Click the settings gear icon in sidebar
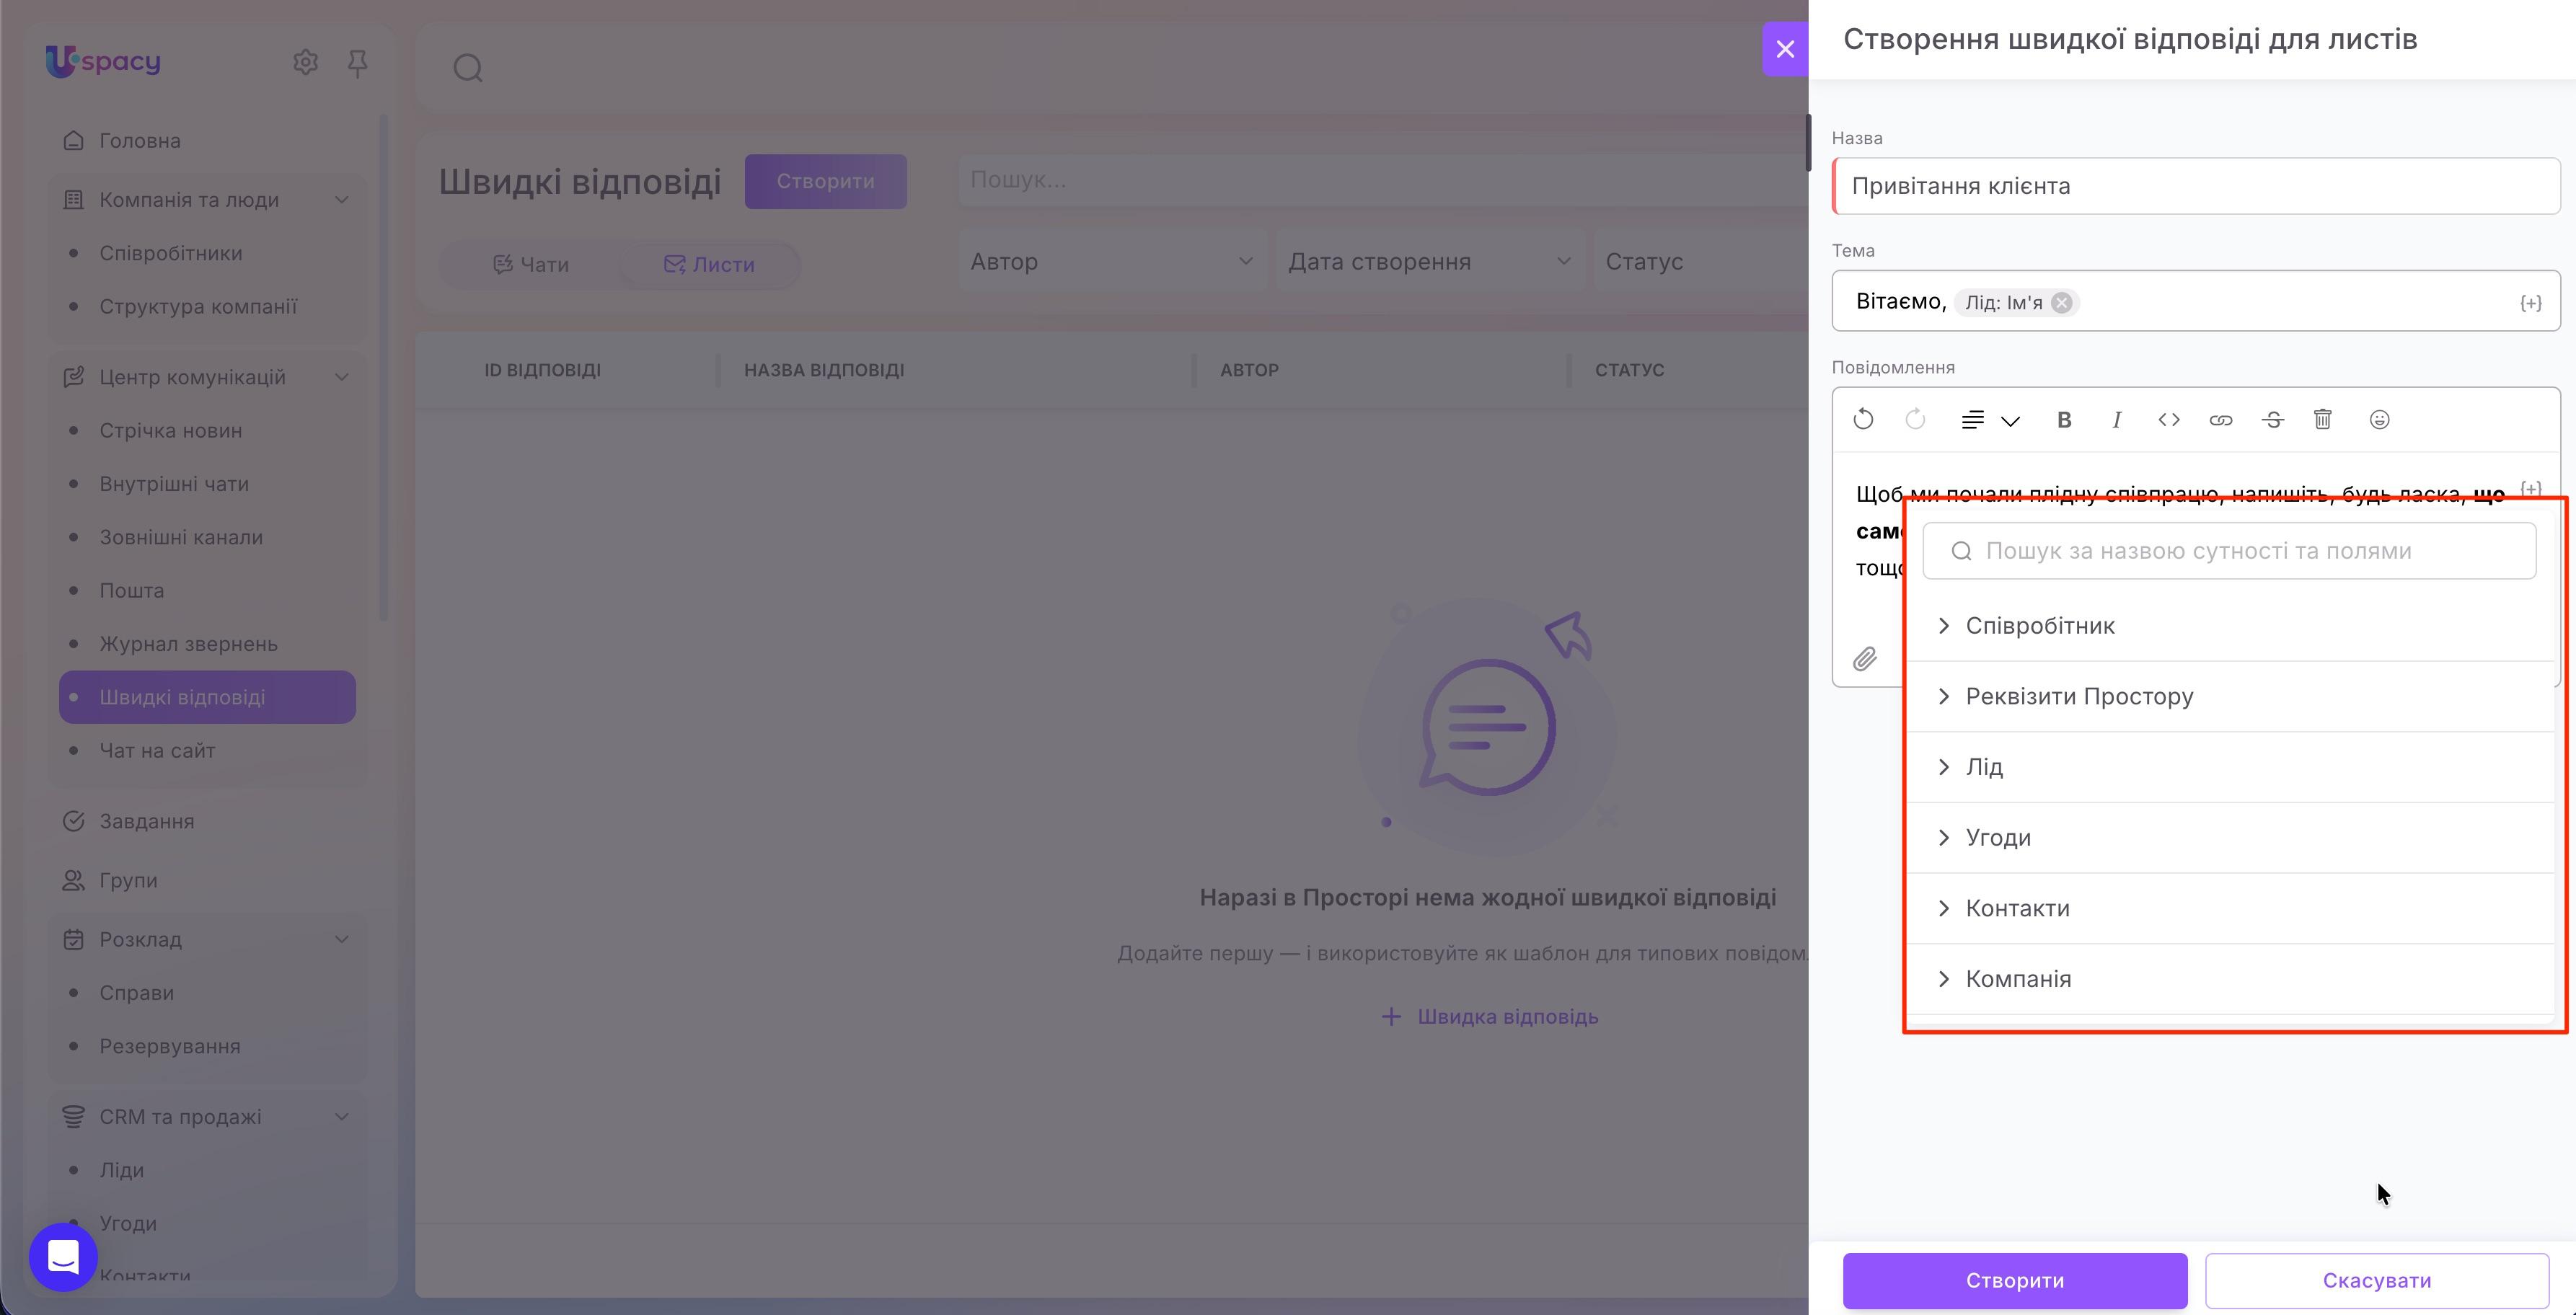2576x1315 pixels. click(305, 62)
